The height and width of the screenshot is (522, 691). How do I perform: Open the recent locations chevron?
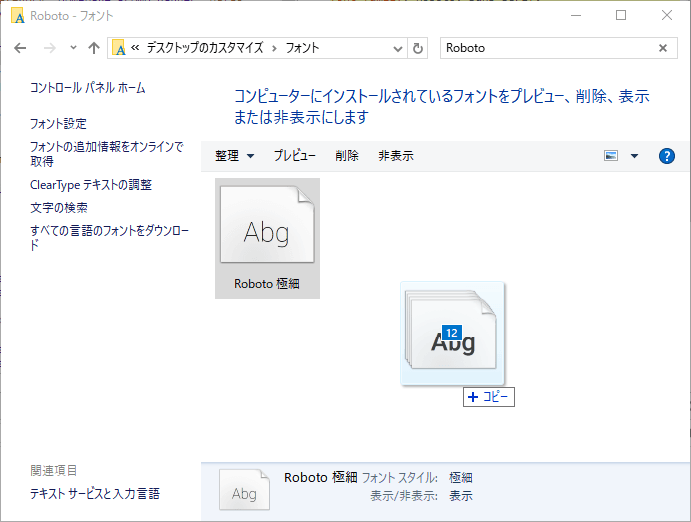pos(73,48)
